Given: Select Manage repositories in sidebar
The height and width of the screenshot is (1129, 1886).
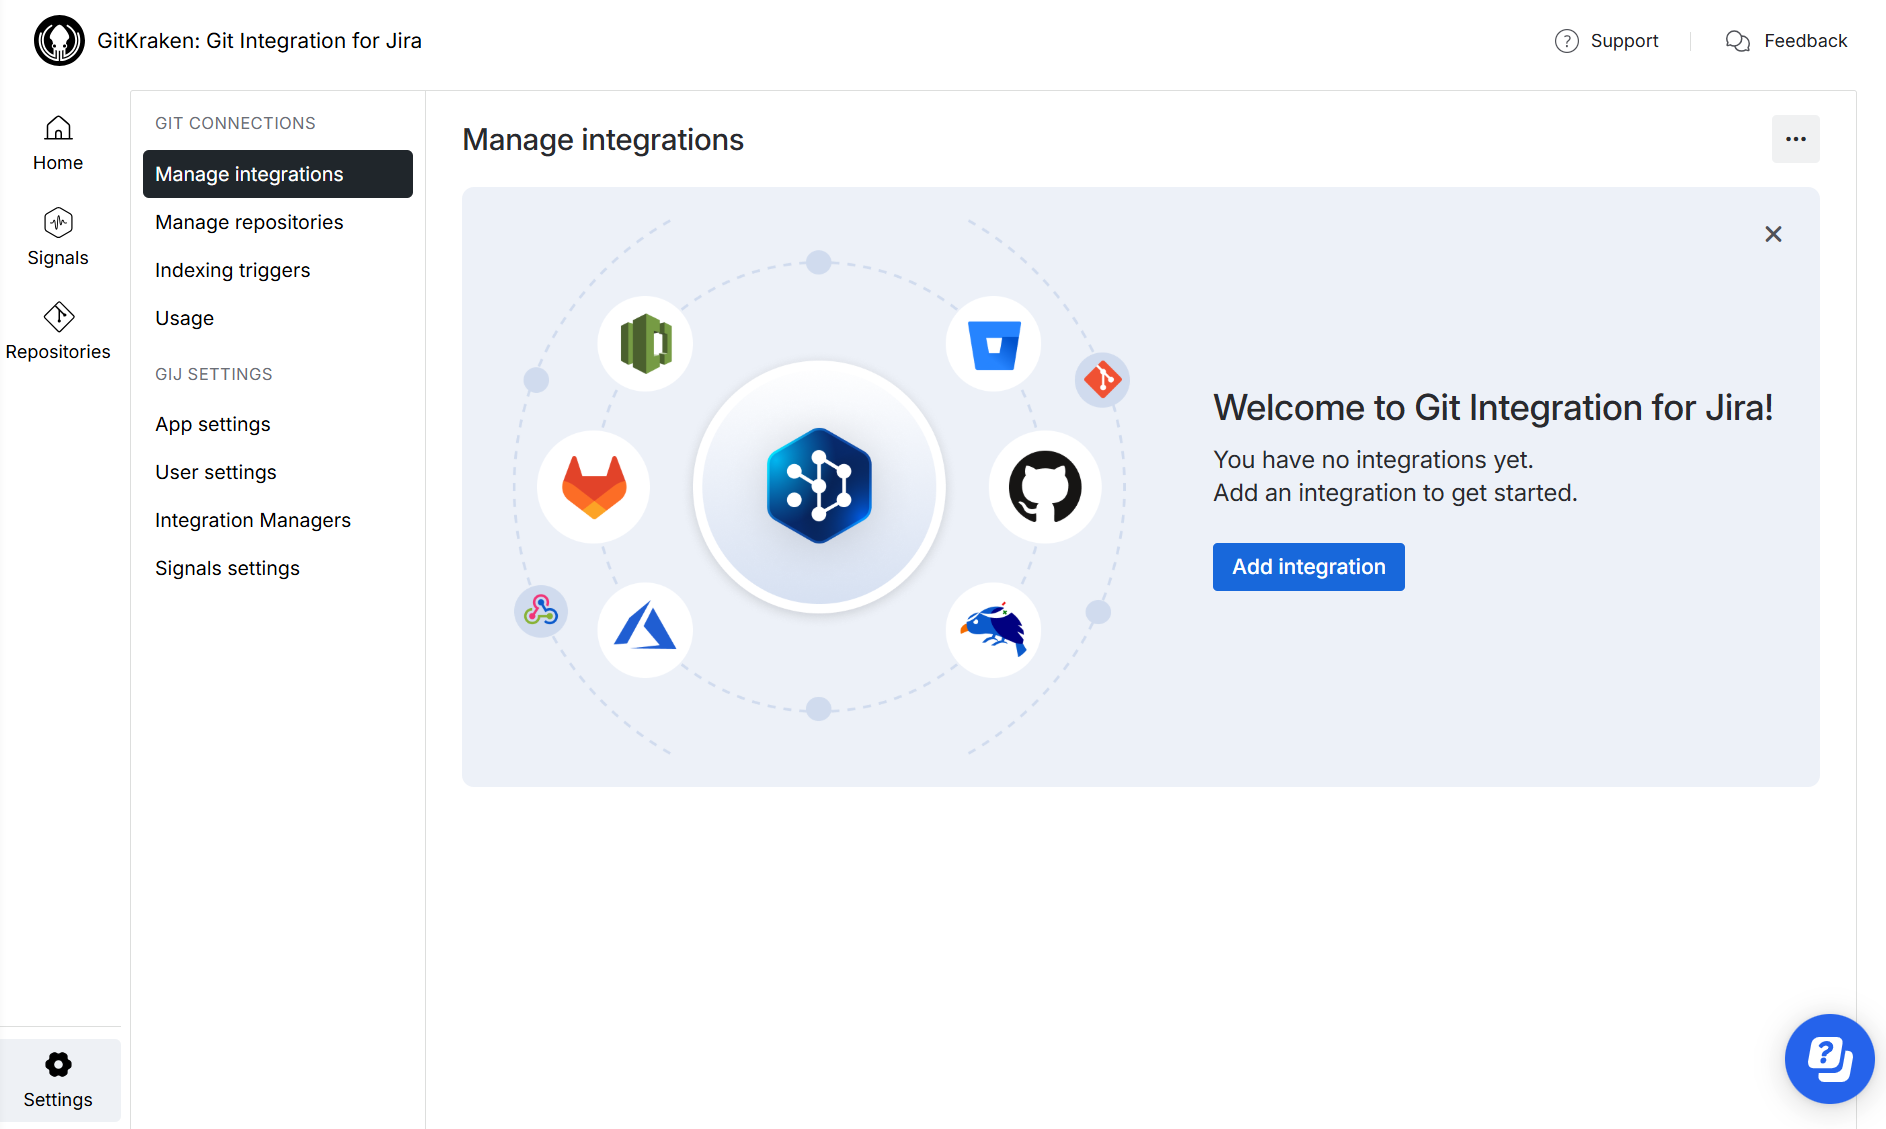Looking at the screenshot, I should pos(249,222).
